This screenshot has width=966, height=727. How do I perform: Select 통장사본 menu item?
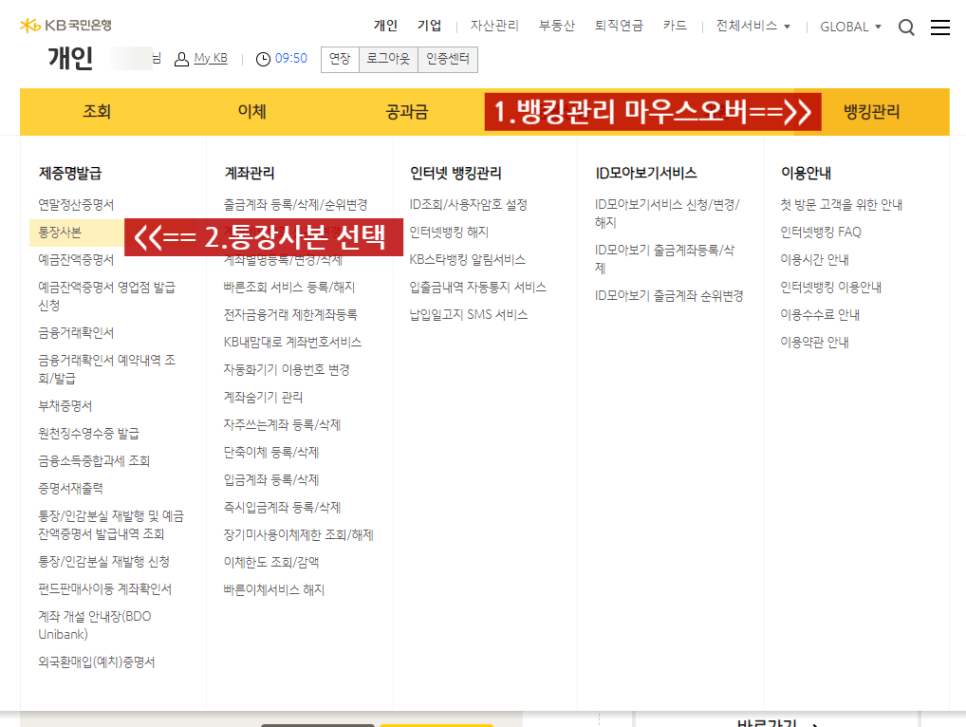point(60,232)
